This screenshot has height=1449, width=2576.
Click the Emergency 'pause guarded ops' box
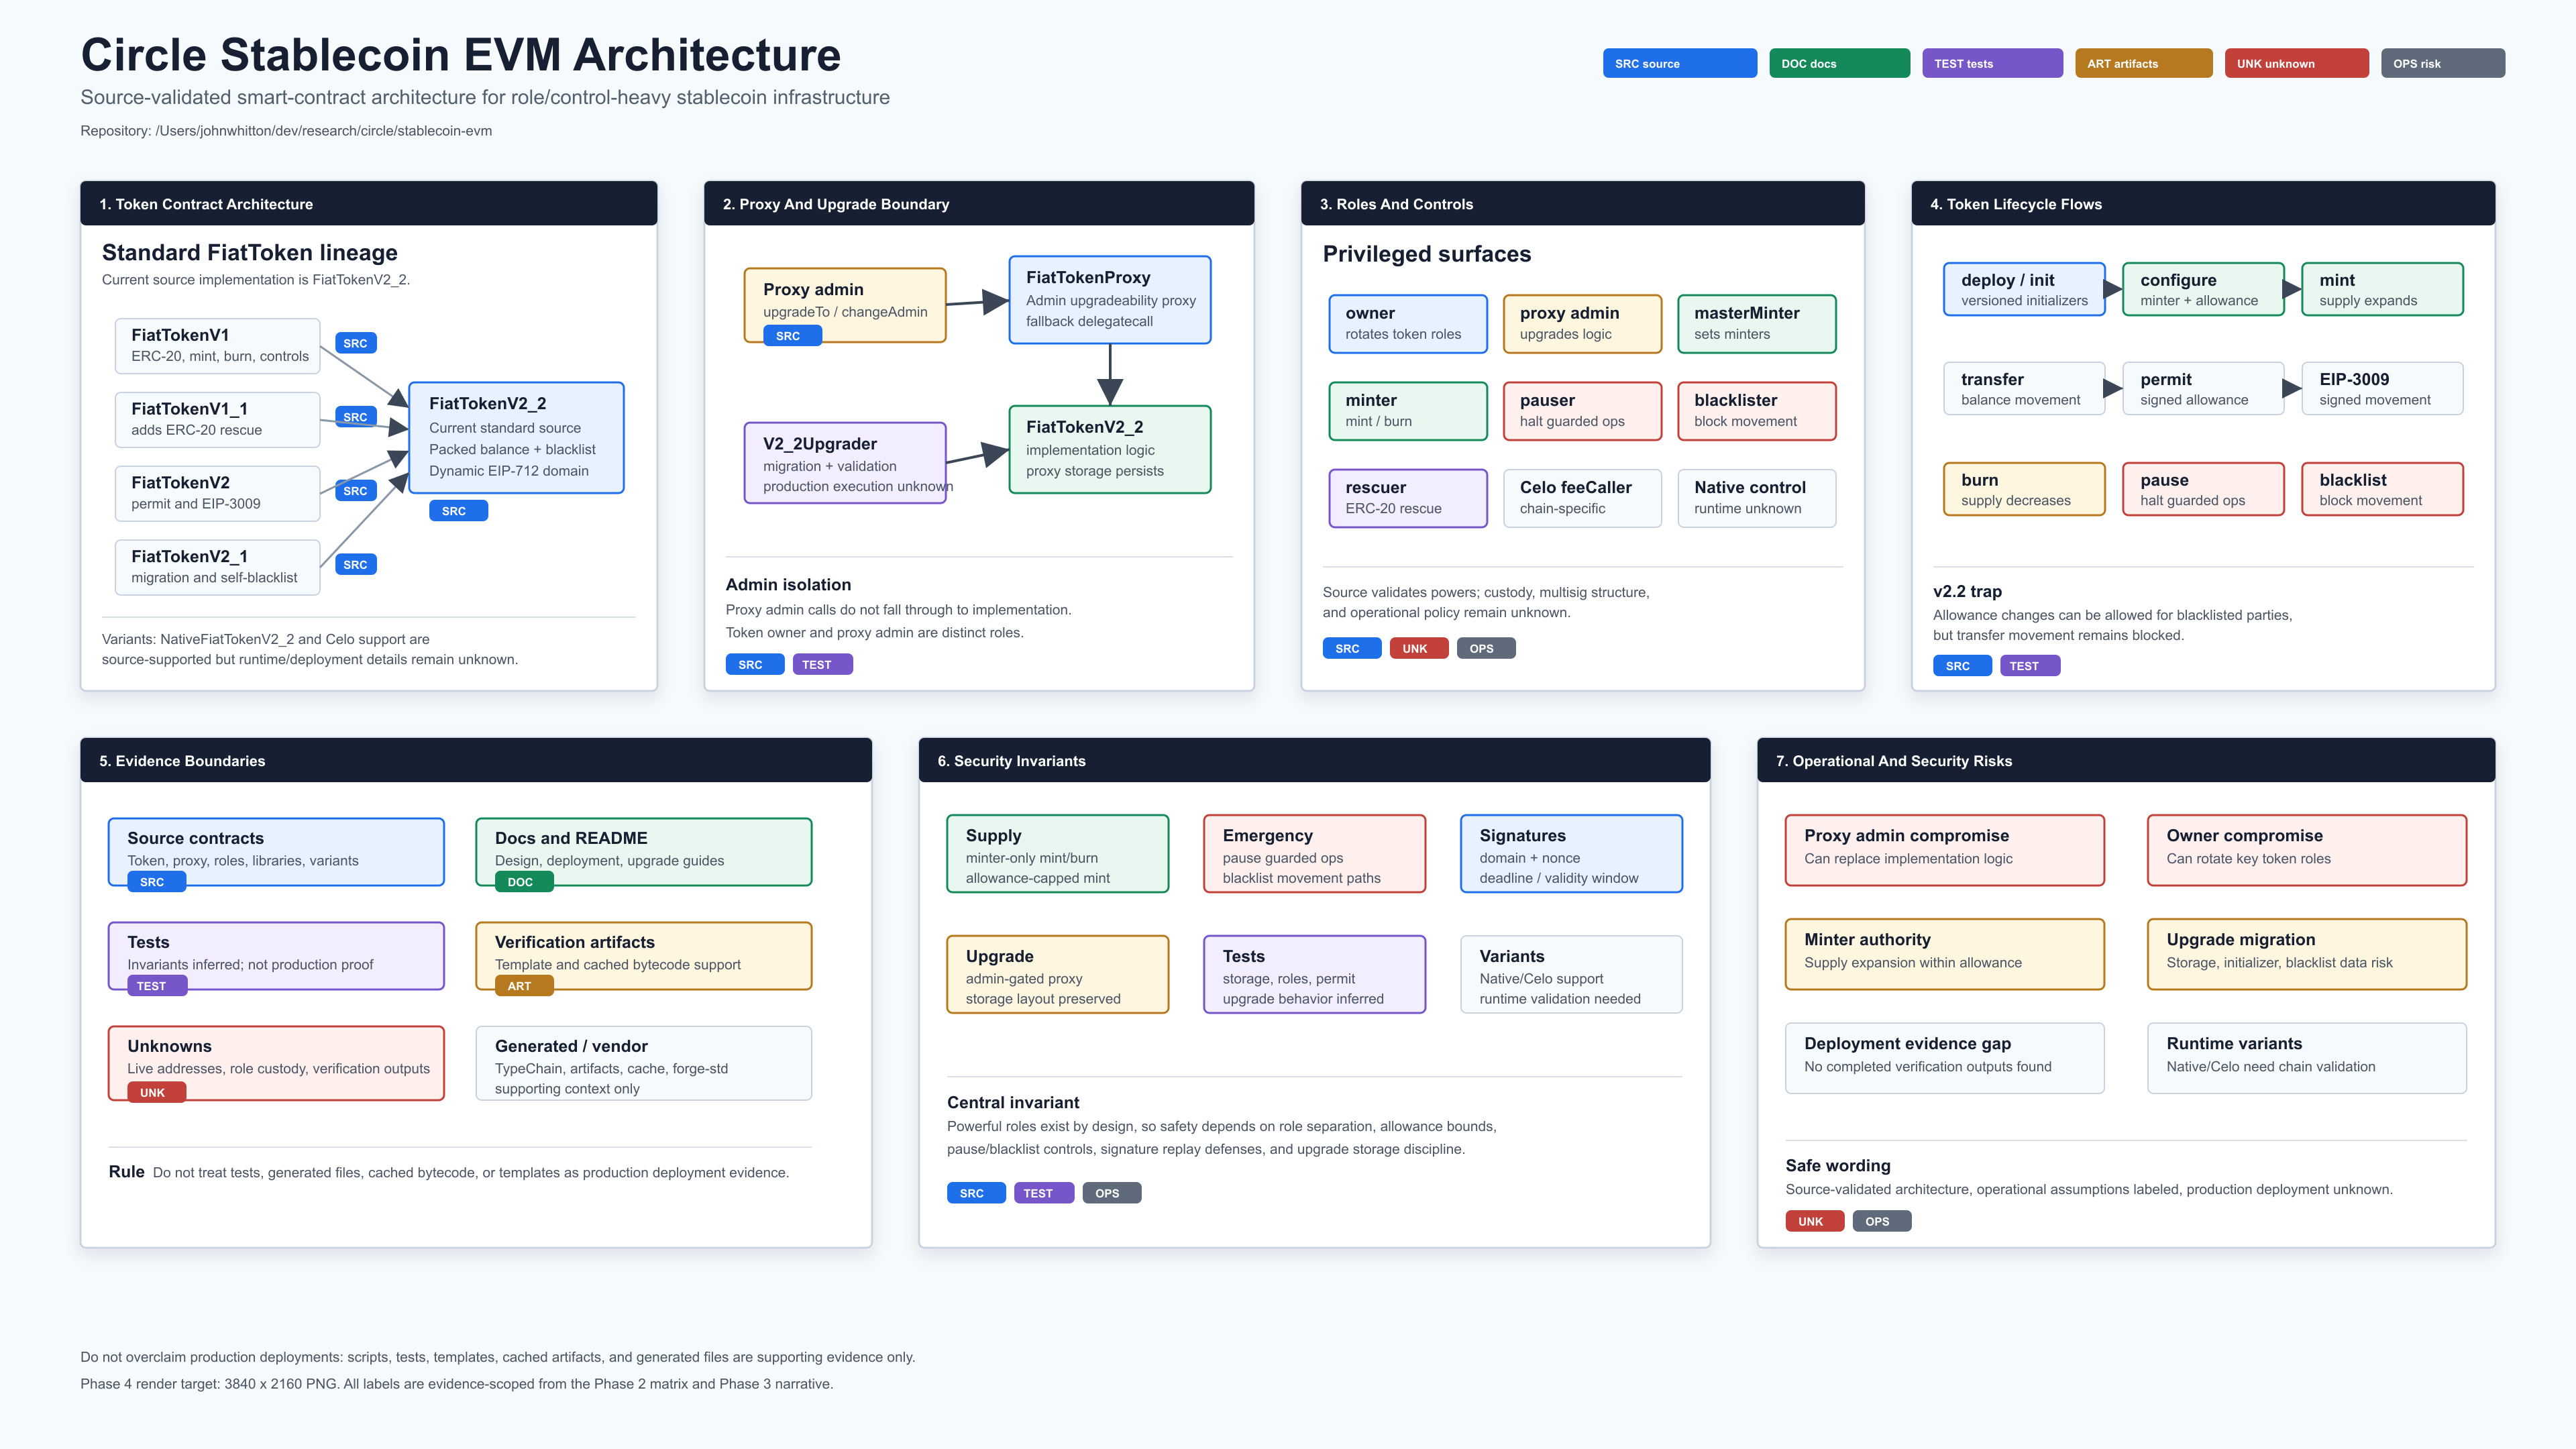1314,854
